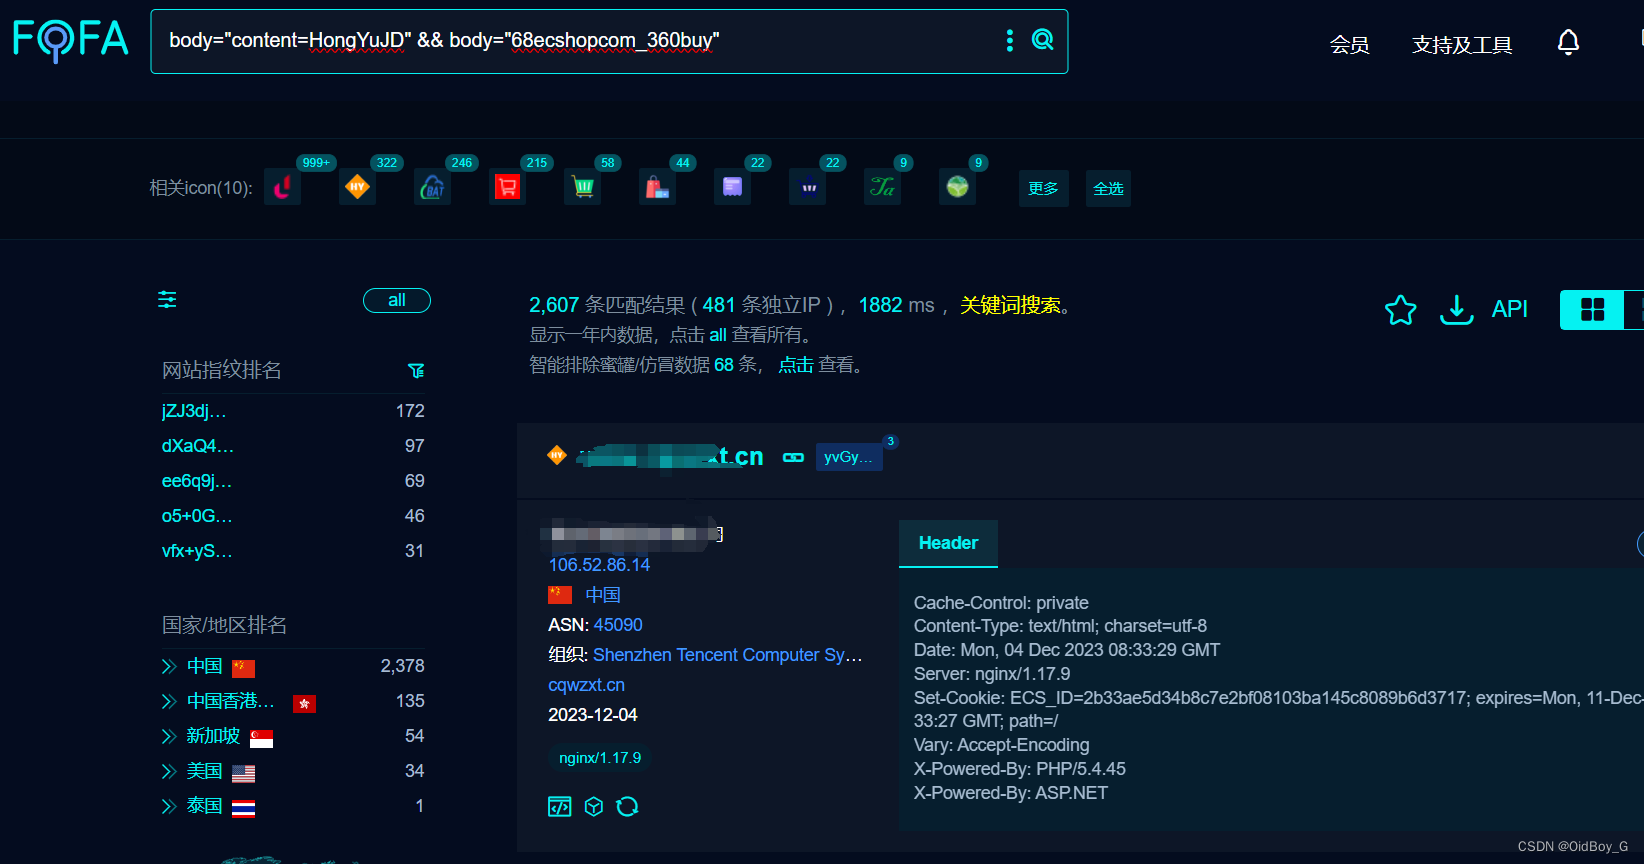
Task: Select the related icon with 999+ results
Action: point(282,187)
